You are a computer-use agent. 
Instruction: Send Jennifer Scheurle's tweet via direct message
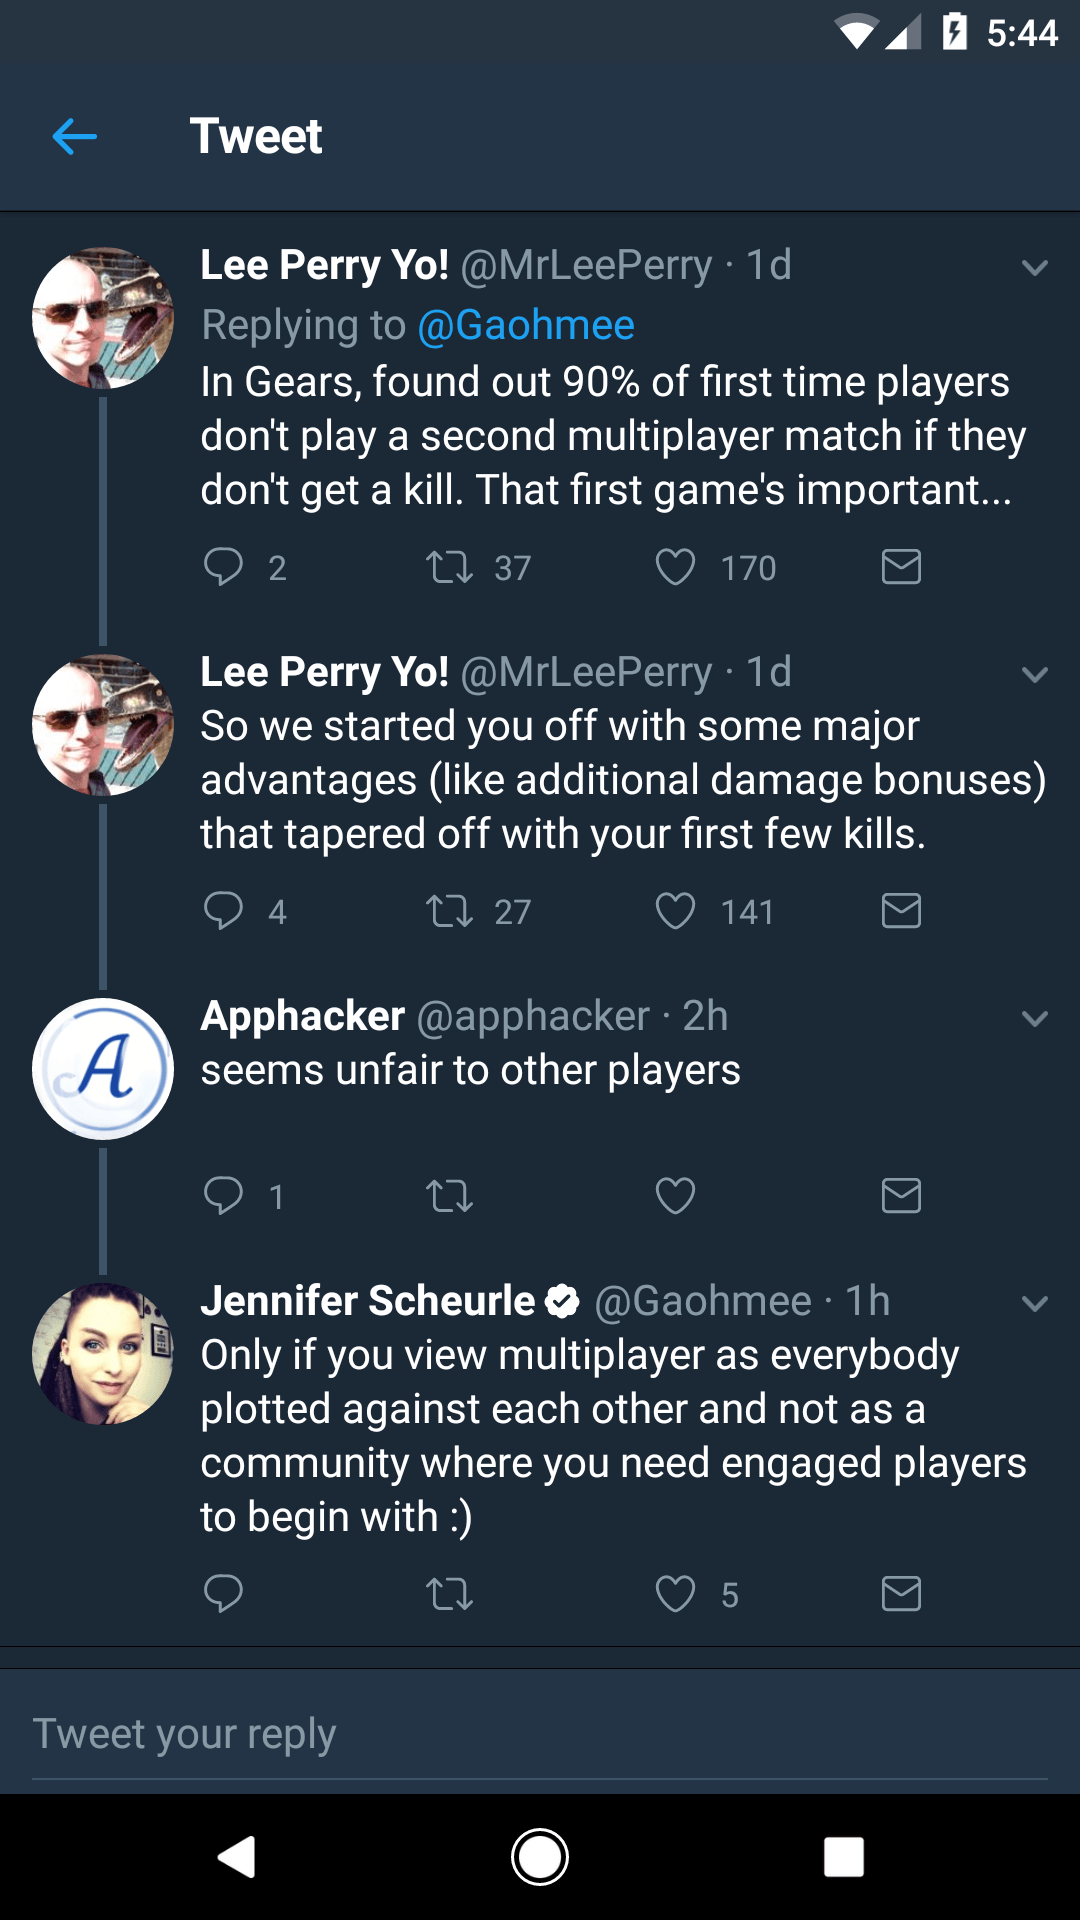[901, 1593]
